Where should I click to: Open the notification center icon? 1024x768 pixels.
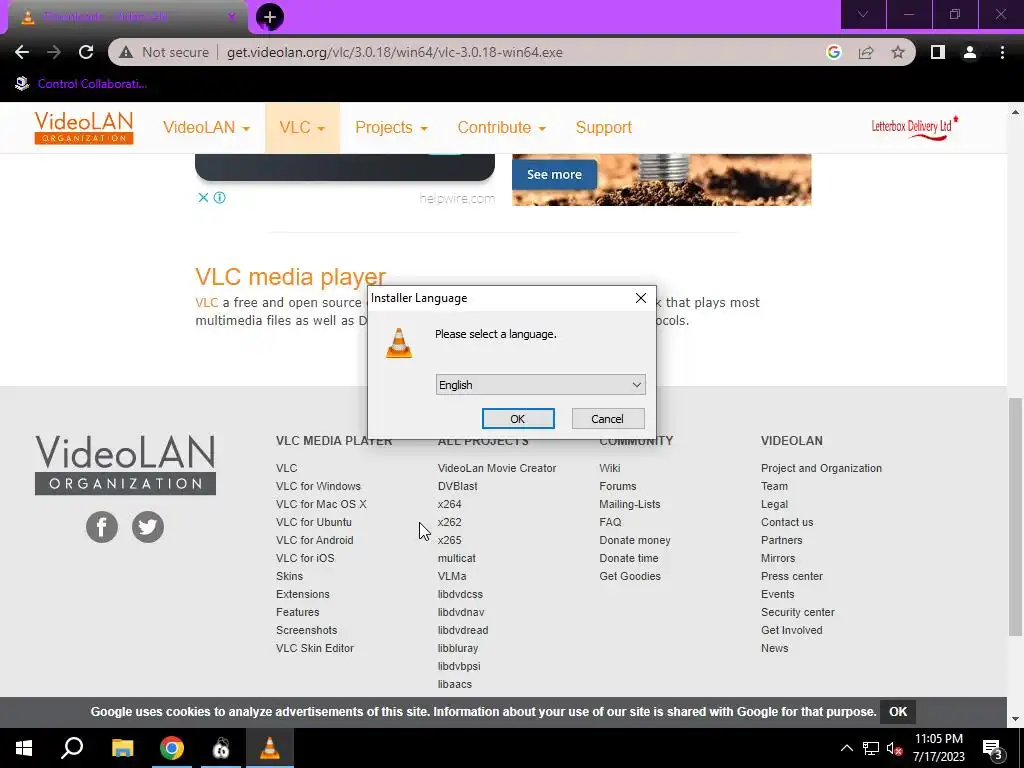tap(993, 749)
